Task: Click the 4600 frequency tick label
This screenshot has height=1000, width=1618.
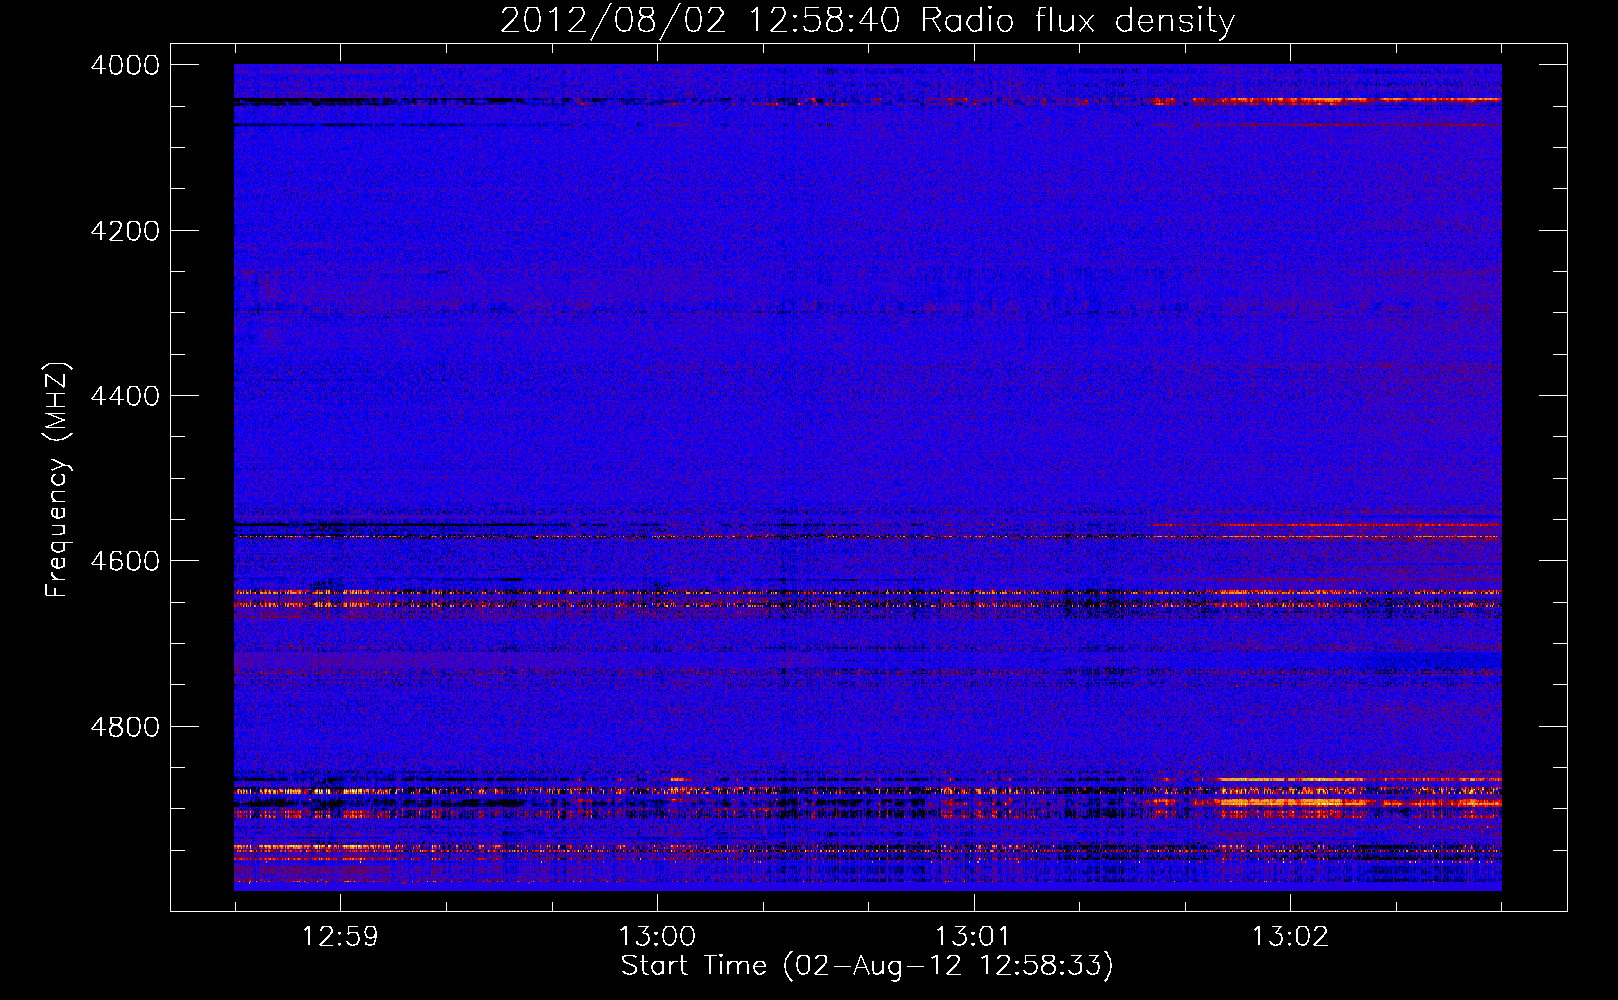Action: (x=125, y=561)
